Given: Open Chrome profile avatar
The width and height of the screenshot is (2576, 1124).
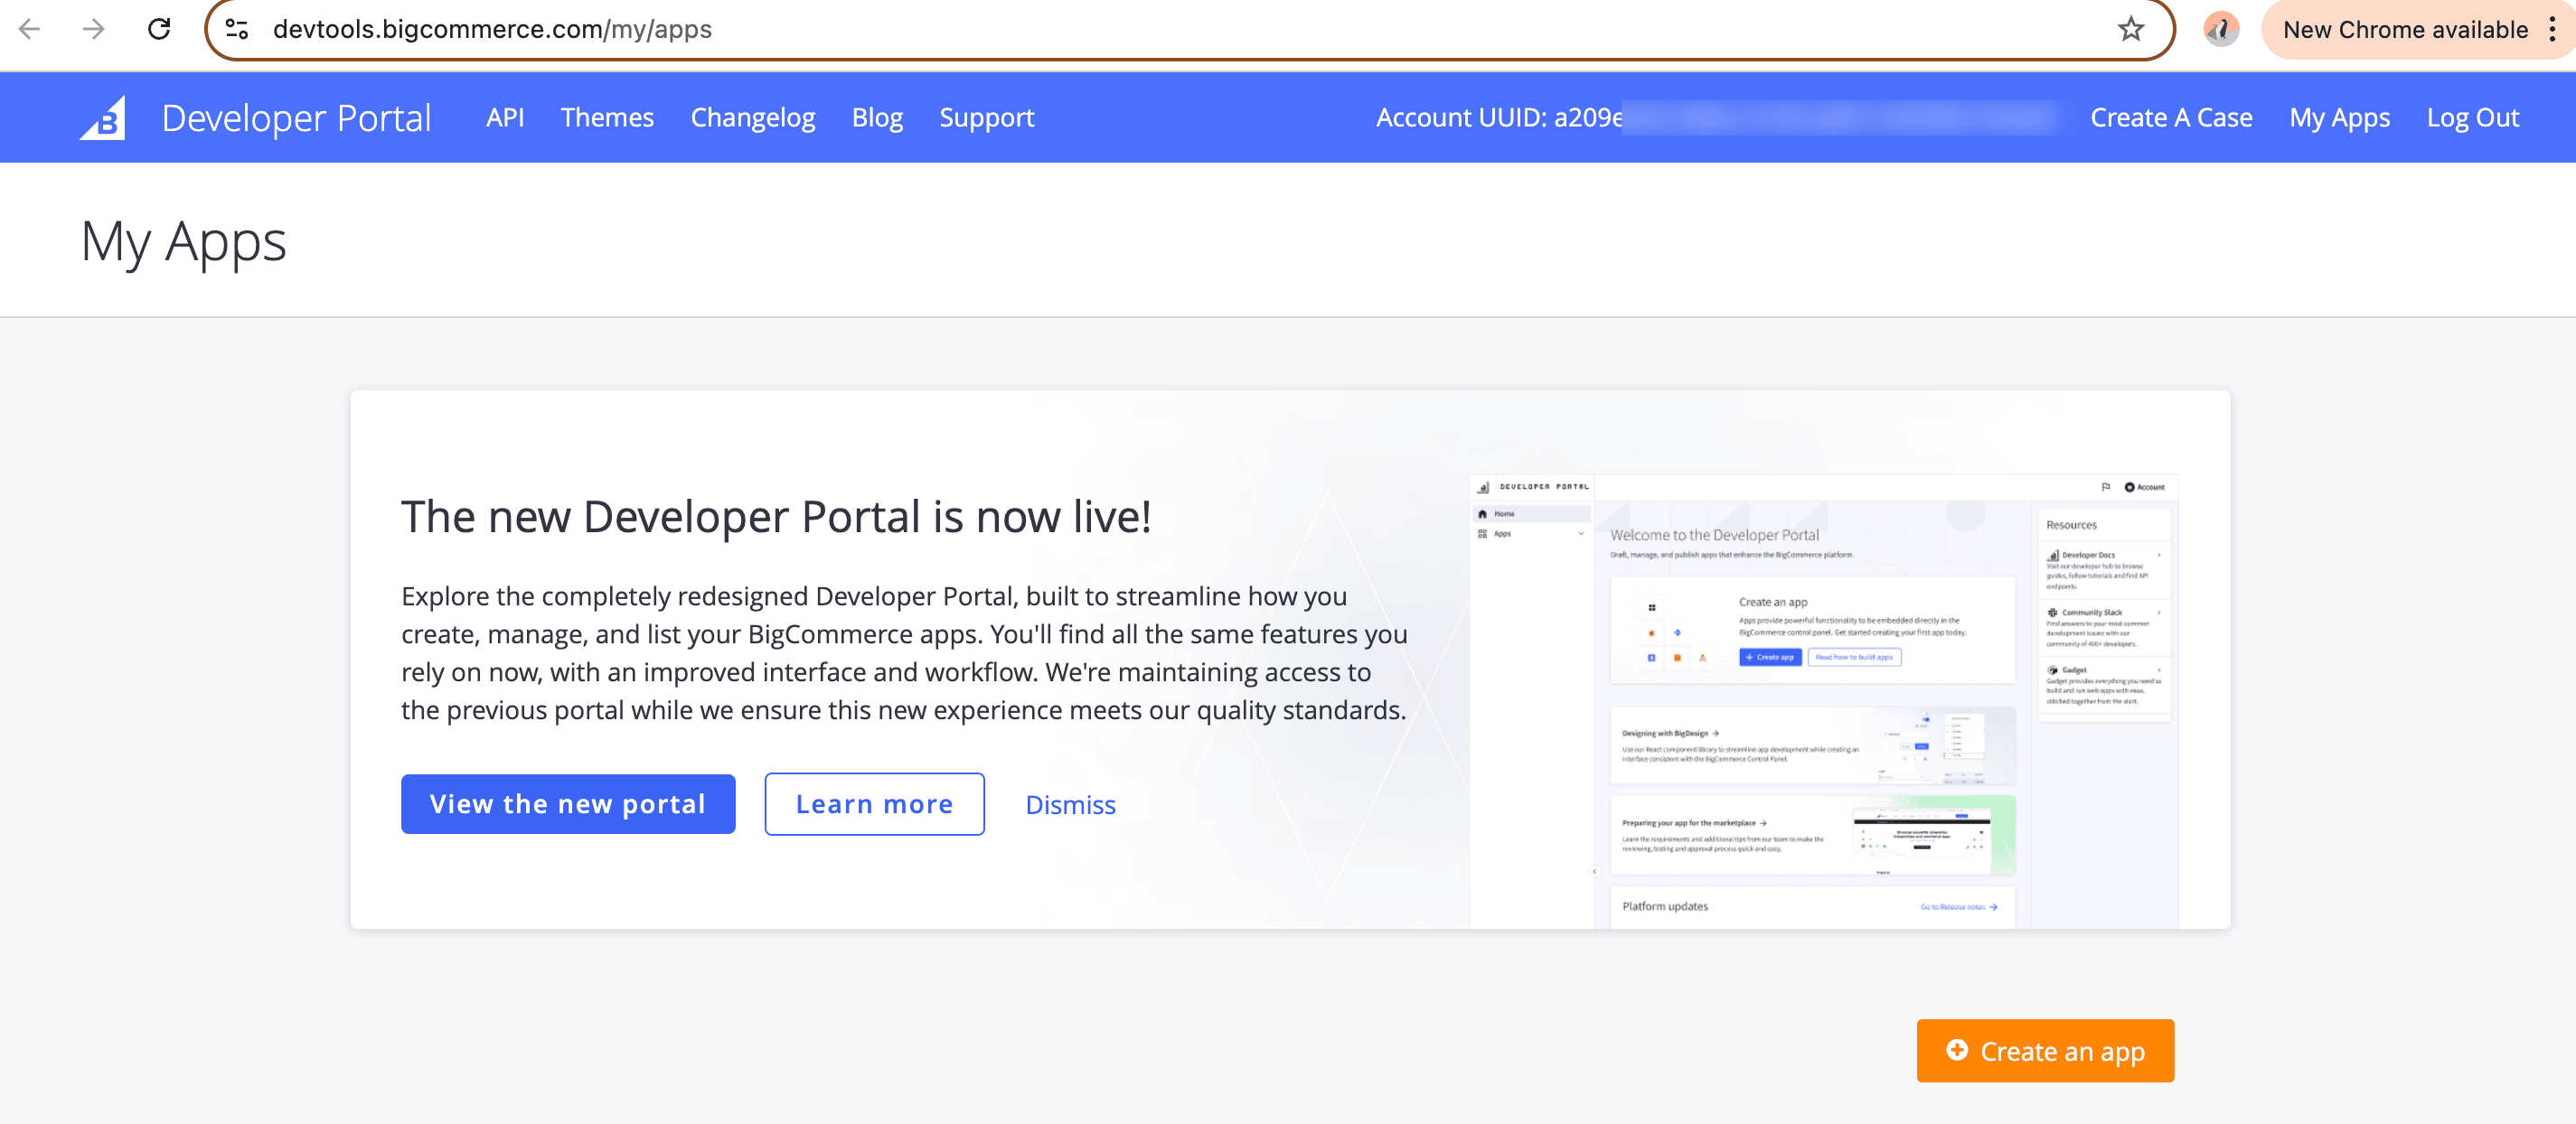Looking at the screenshot, I should point(2221,29).
